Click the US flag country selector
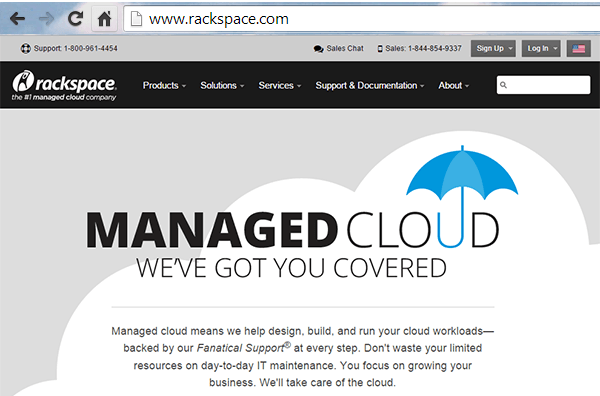The image size is (600, 396). click(579, 49)
